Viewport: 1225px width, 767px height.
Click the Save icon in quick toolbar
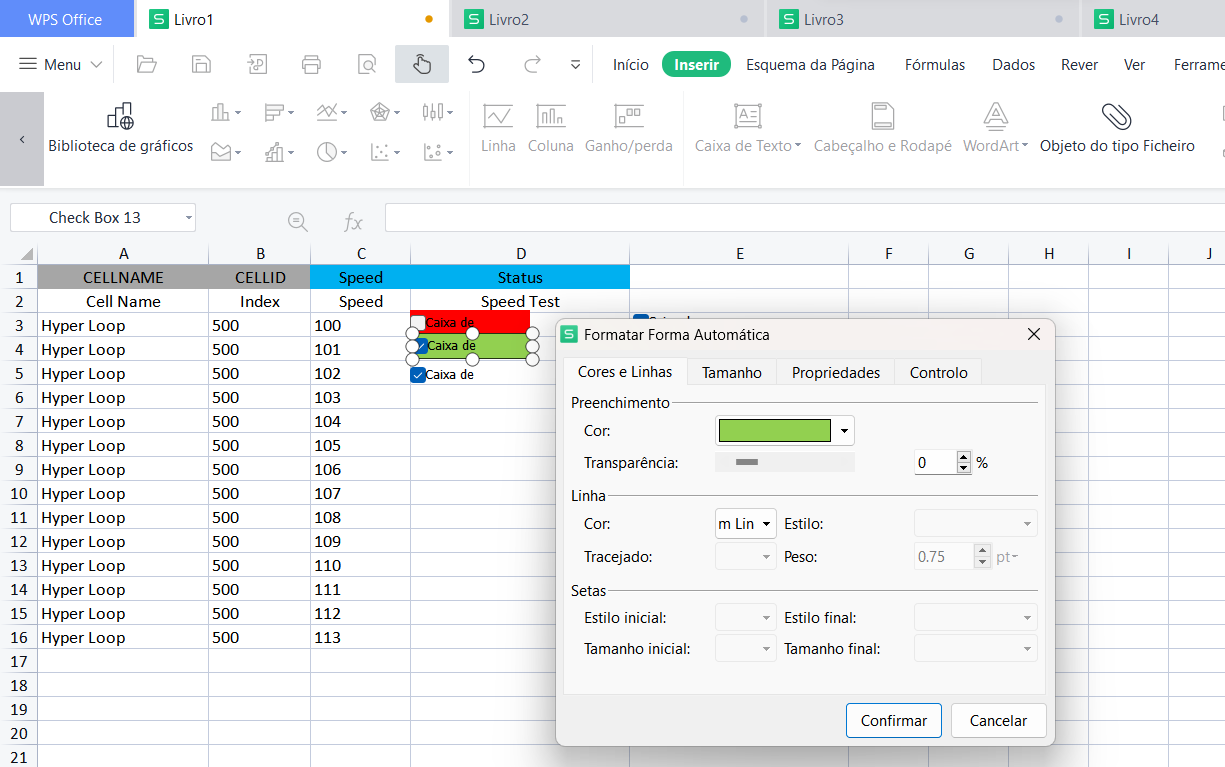click(201, 65)
